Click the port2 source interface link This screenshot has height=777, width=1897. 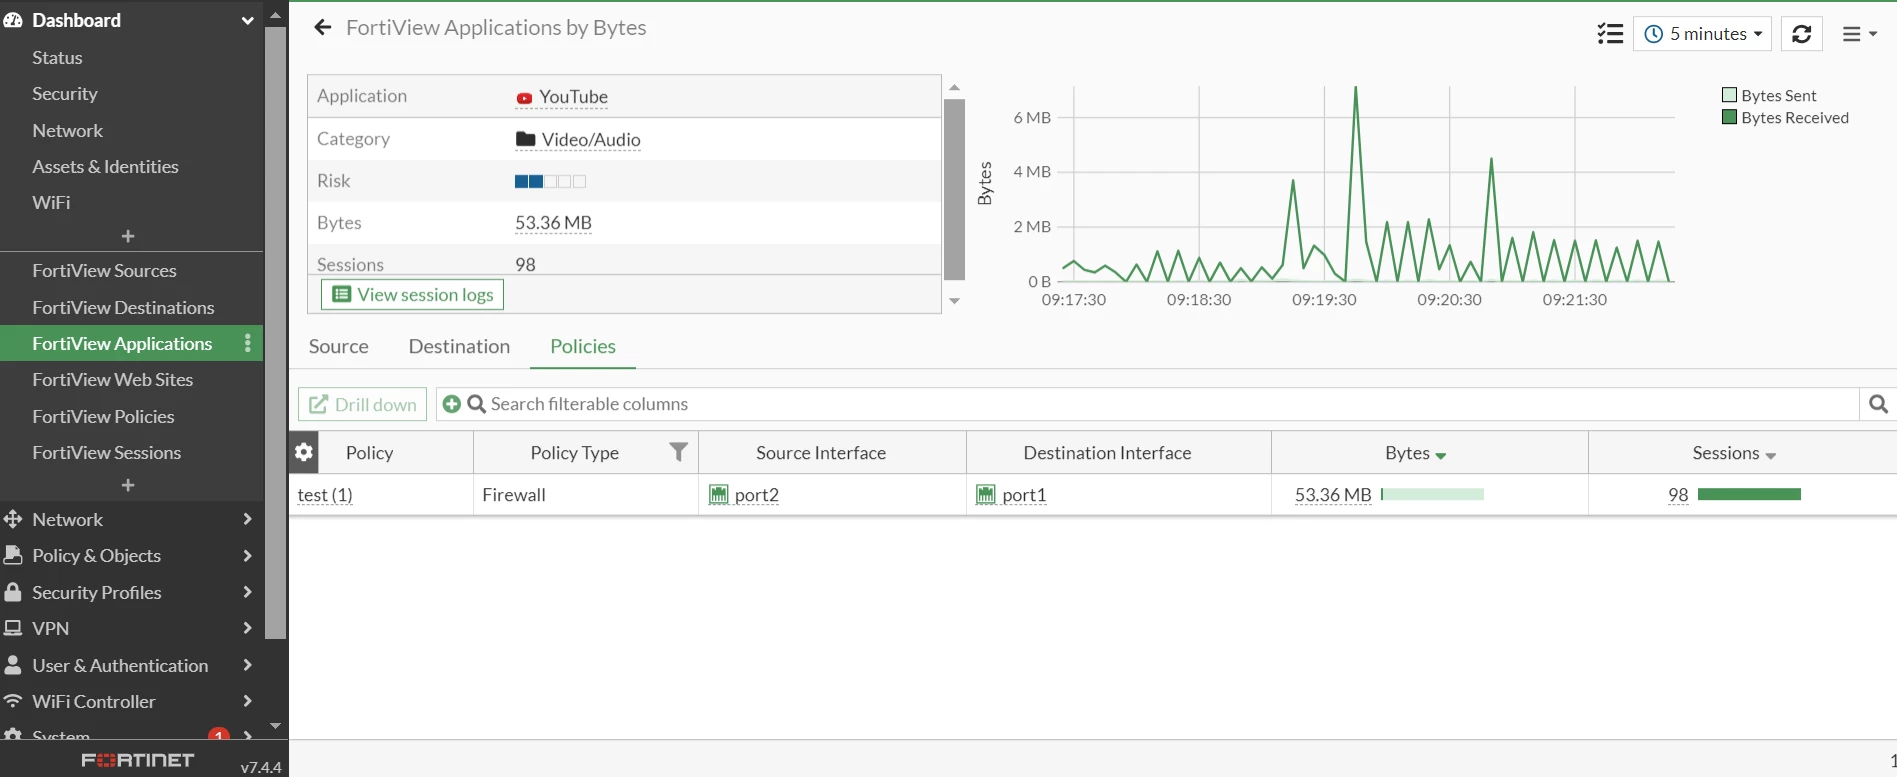756,494
